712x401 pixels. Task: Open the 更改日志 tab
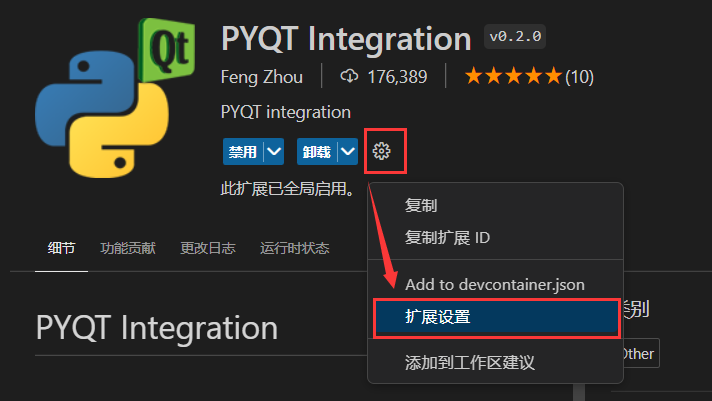click(x=208, y=248)
